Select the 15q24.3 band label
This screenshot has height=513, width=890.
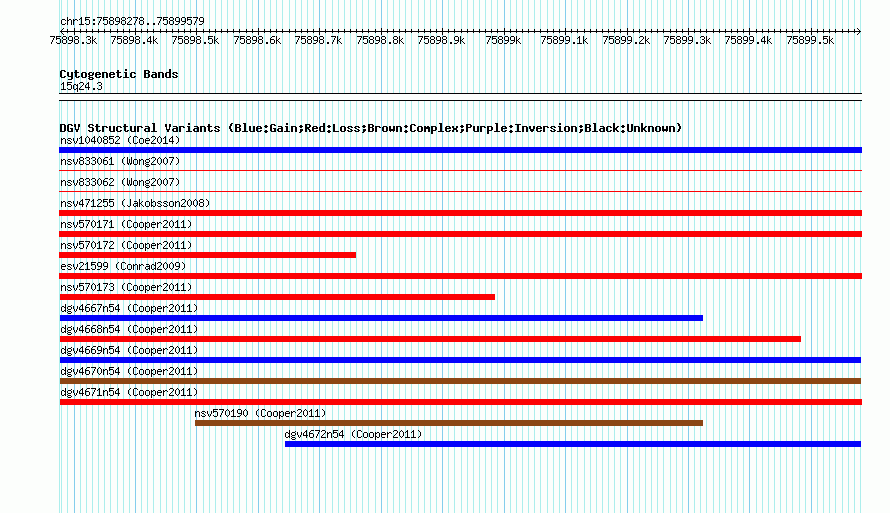[81, 86]
